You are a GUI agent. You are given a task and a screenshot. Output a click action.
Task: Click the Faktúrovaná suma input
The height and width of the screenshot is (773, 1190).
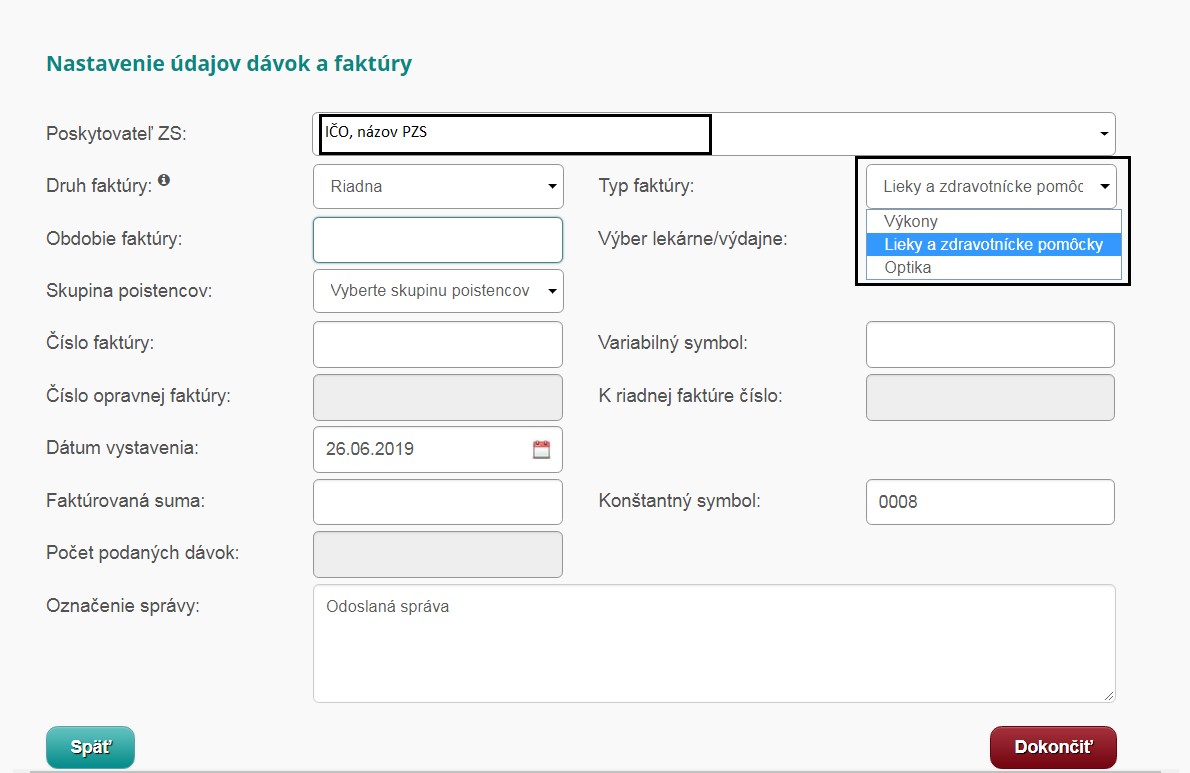(x=438, y=502)
